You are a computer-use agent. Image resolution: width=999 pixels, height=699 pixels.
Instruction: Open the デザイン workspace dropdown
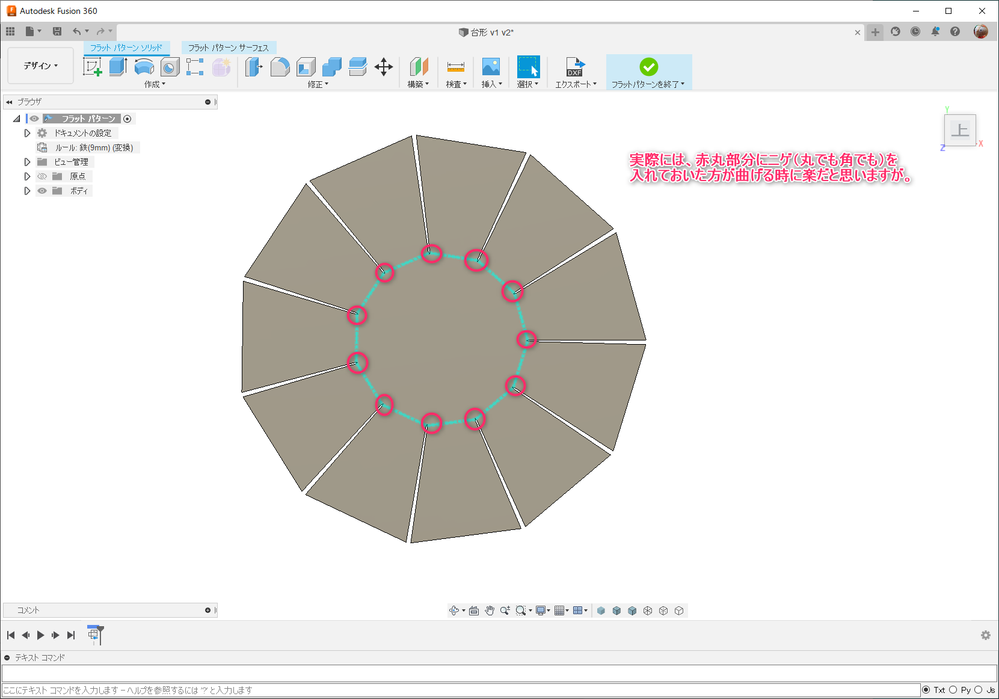tap(41, 66)
